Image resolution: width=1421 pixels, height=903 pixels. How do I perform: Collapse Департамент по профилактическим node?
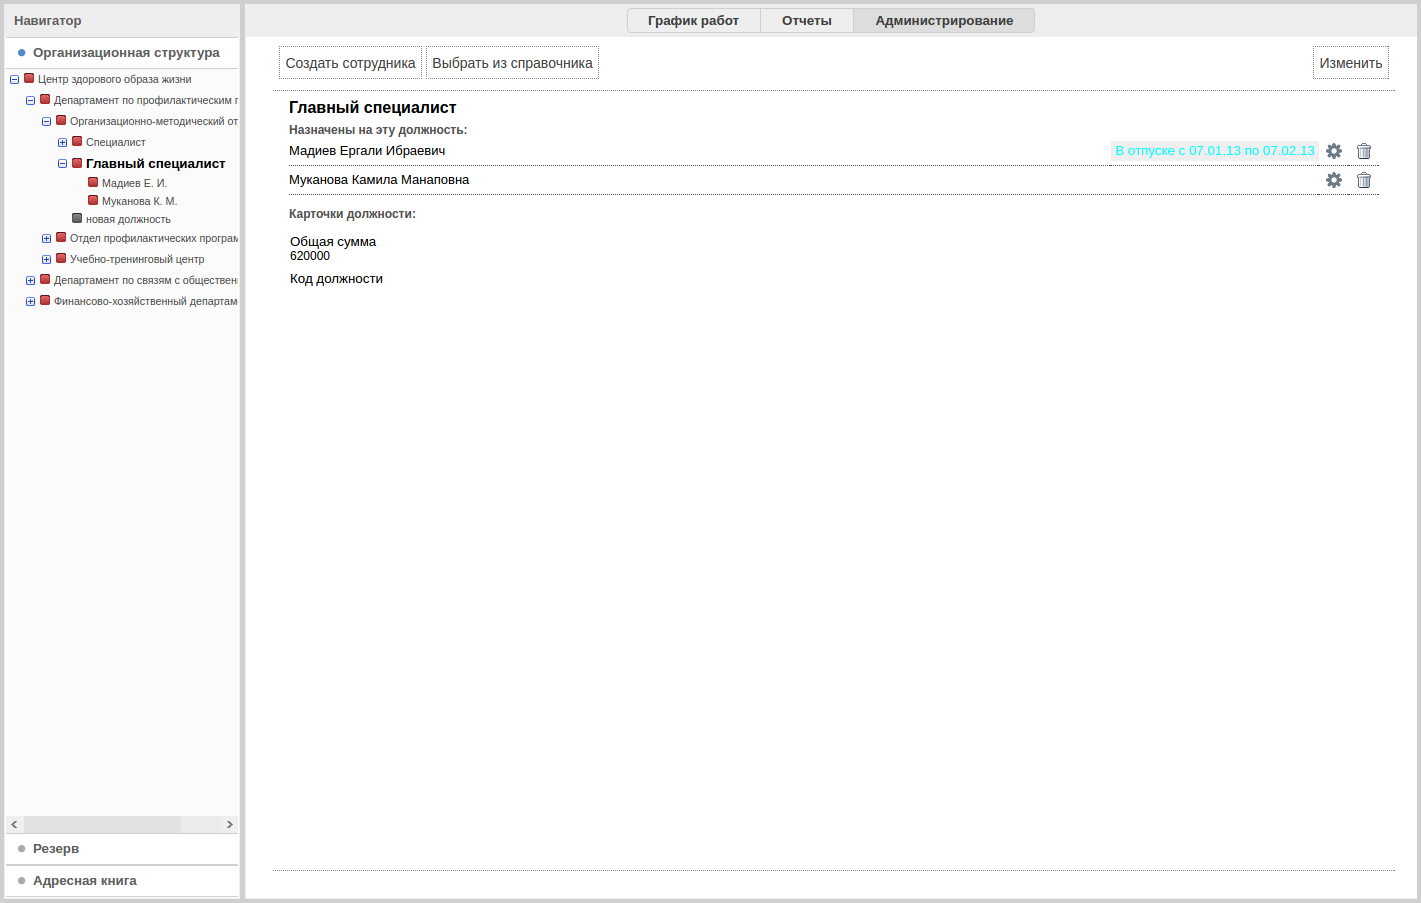pyautogui.click(x=30, y=101)
